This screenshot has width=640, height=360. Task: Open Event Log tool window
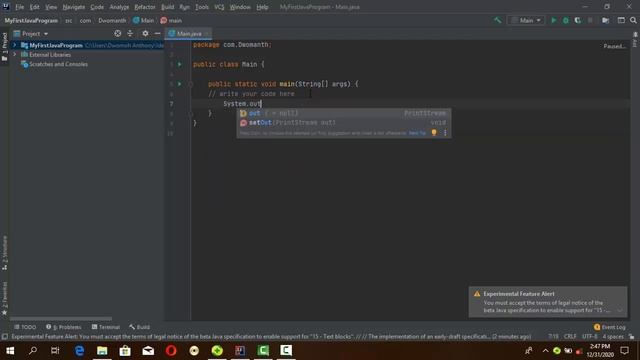click(x=610, y=327)
